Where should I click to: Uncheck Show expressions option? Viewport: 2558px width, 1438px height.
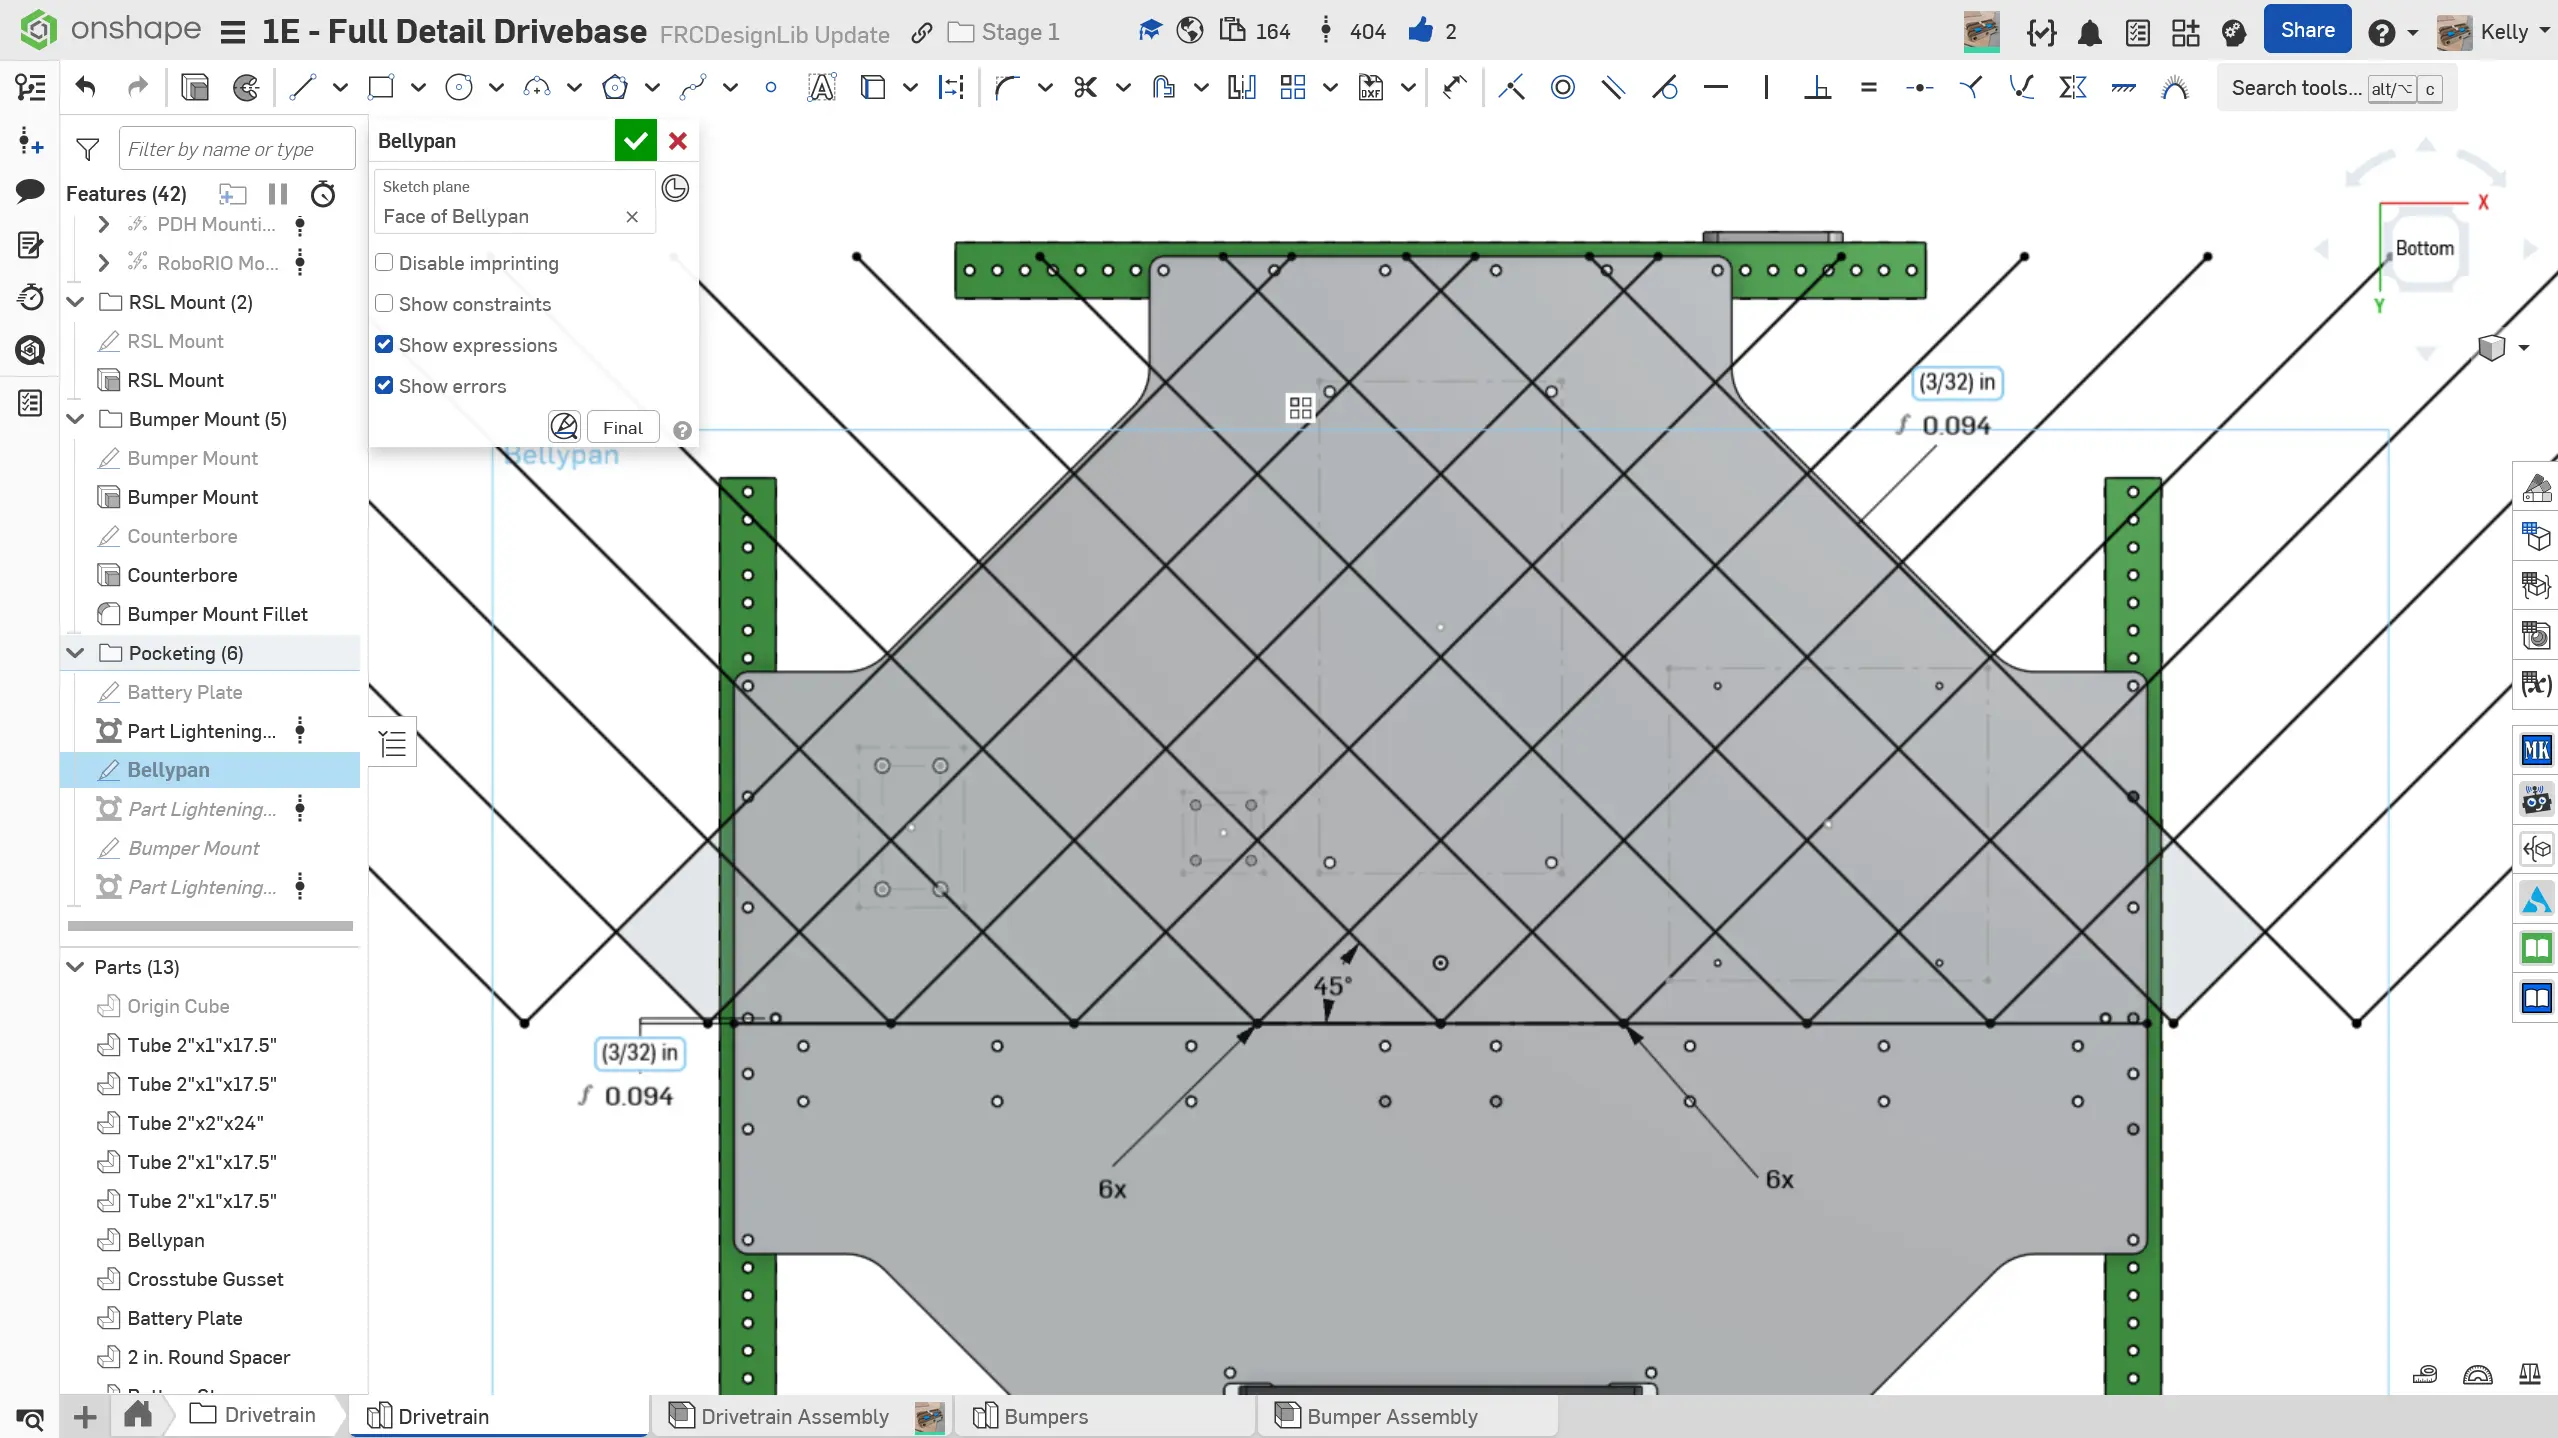[x=384, y=345]
